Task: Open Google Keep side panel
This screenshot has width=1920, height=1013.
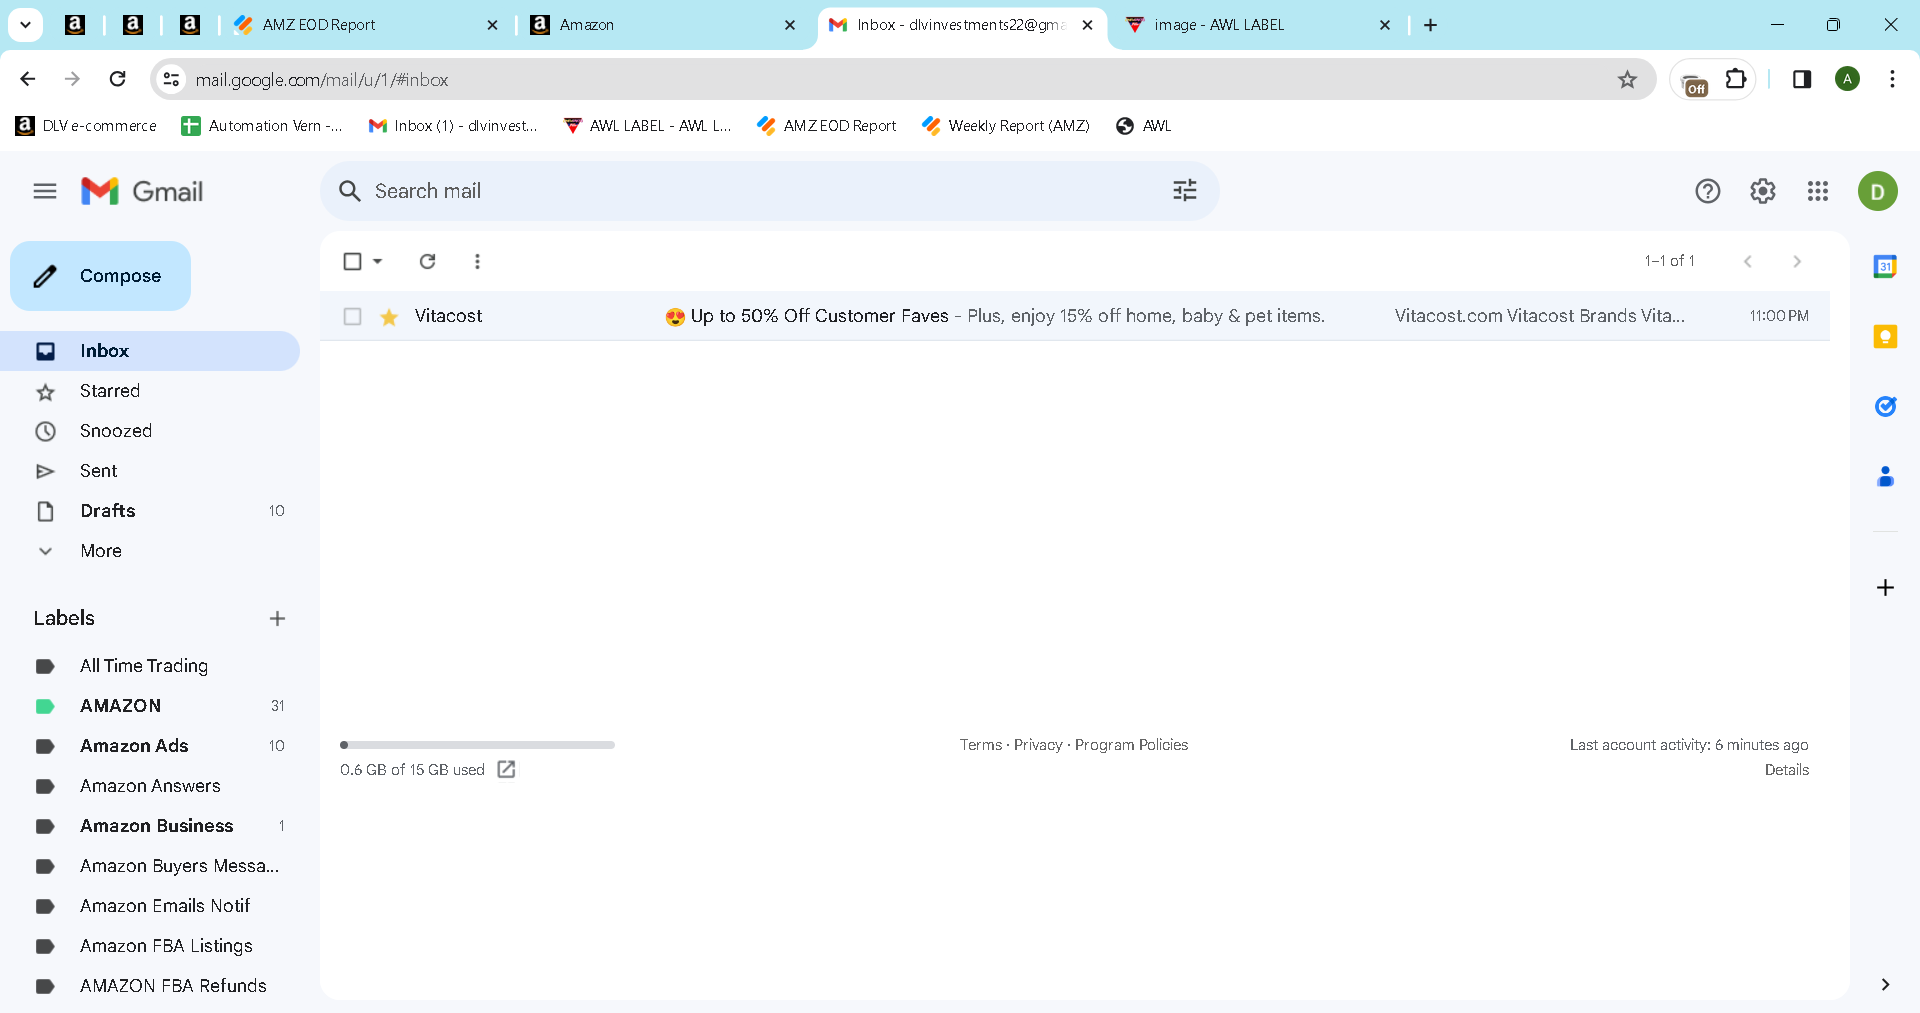Action: coord(1885,336)
